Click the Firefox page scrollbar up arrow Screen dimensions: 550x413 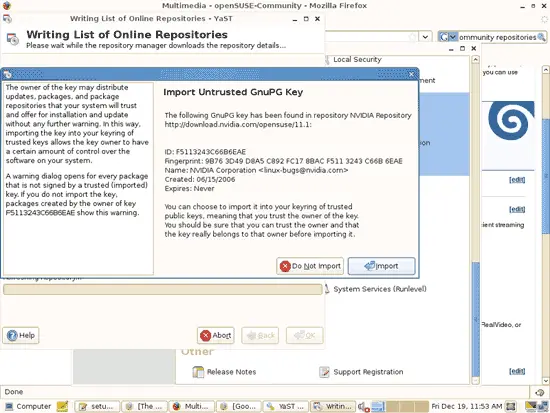tap(546, 69)
